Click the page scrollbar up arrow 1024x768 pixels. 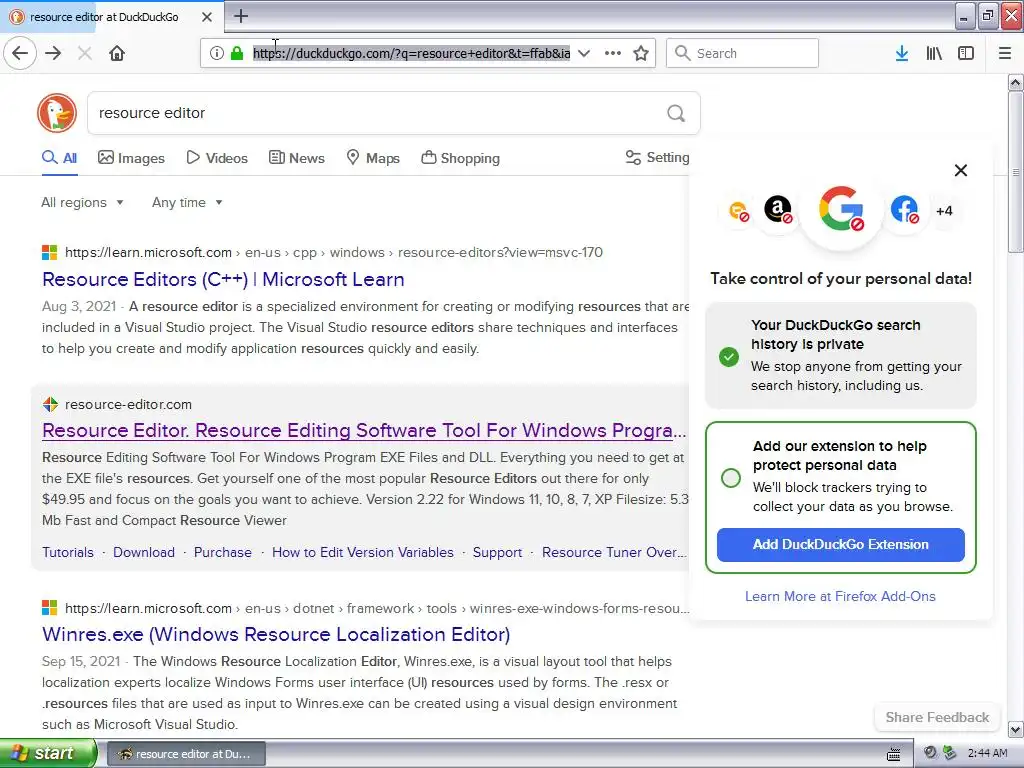tap(1015, 82)
